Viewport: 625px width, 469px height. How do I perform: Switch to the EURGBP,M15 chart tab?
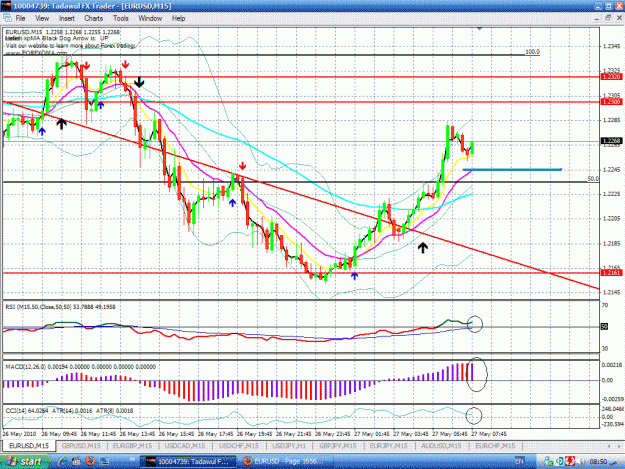pos(132,445)
